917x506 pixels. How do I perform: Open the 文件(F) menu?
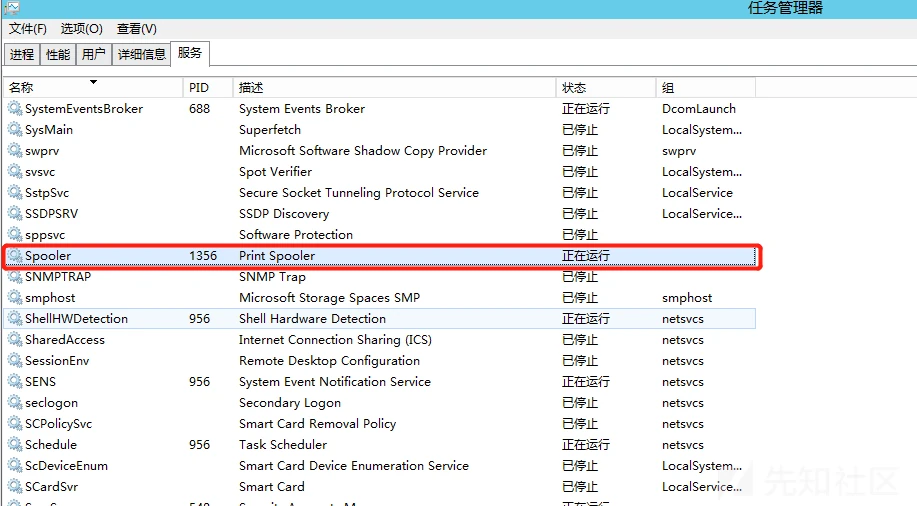(27, 29)
